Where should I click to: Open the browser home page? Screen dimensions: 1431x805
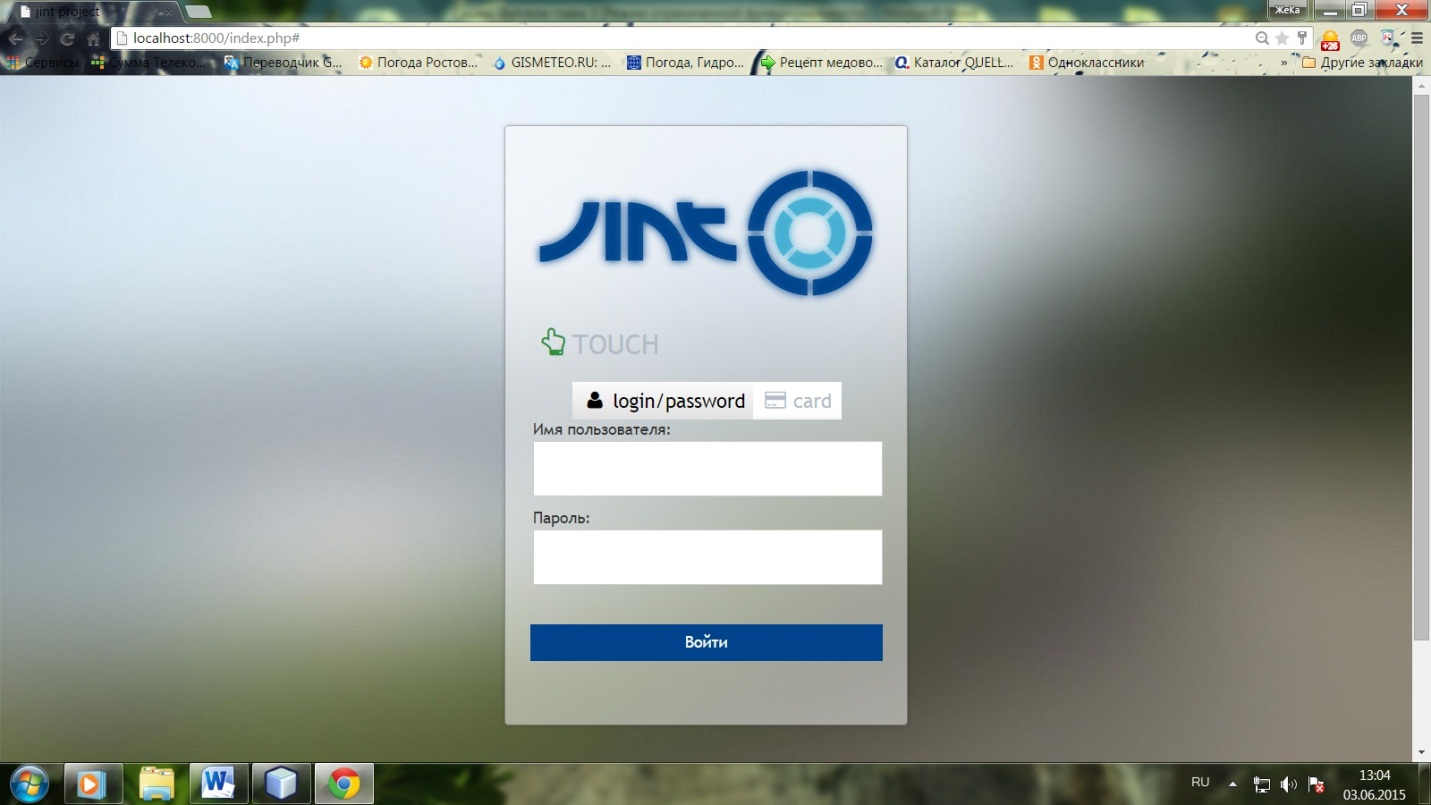[x=93, y=38]
